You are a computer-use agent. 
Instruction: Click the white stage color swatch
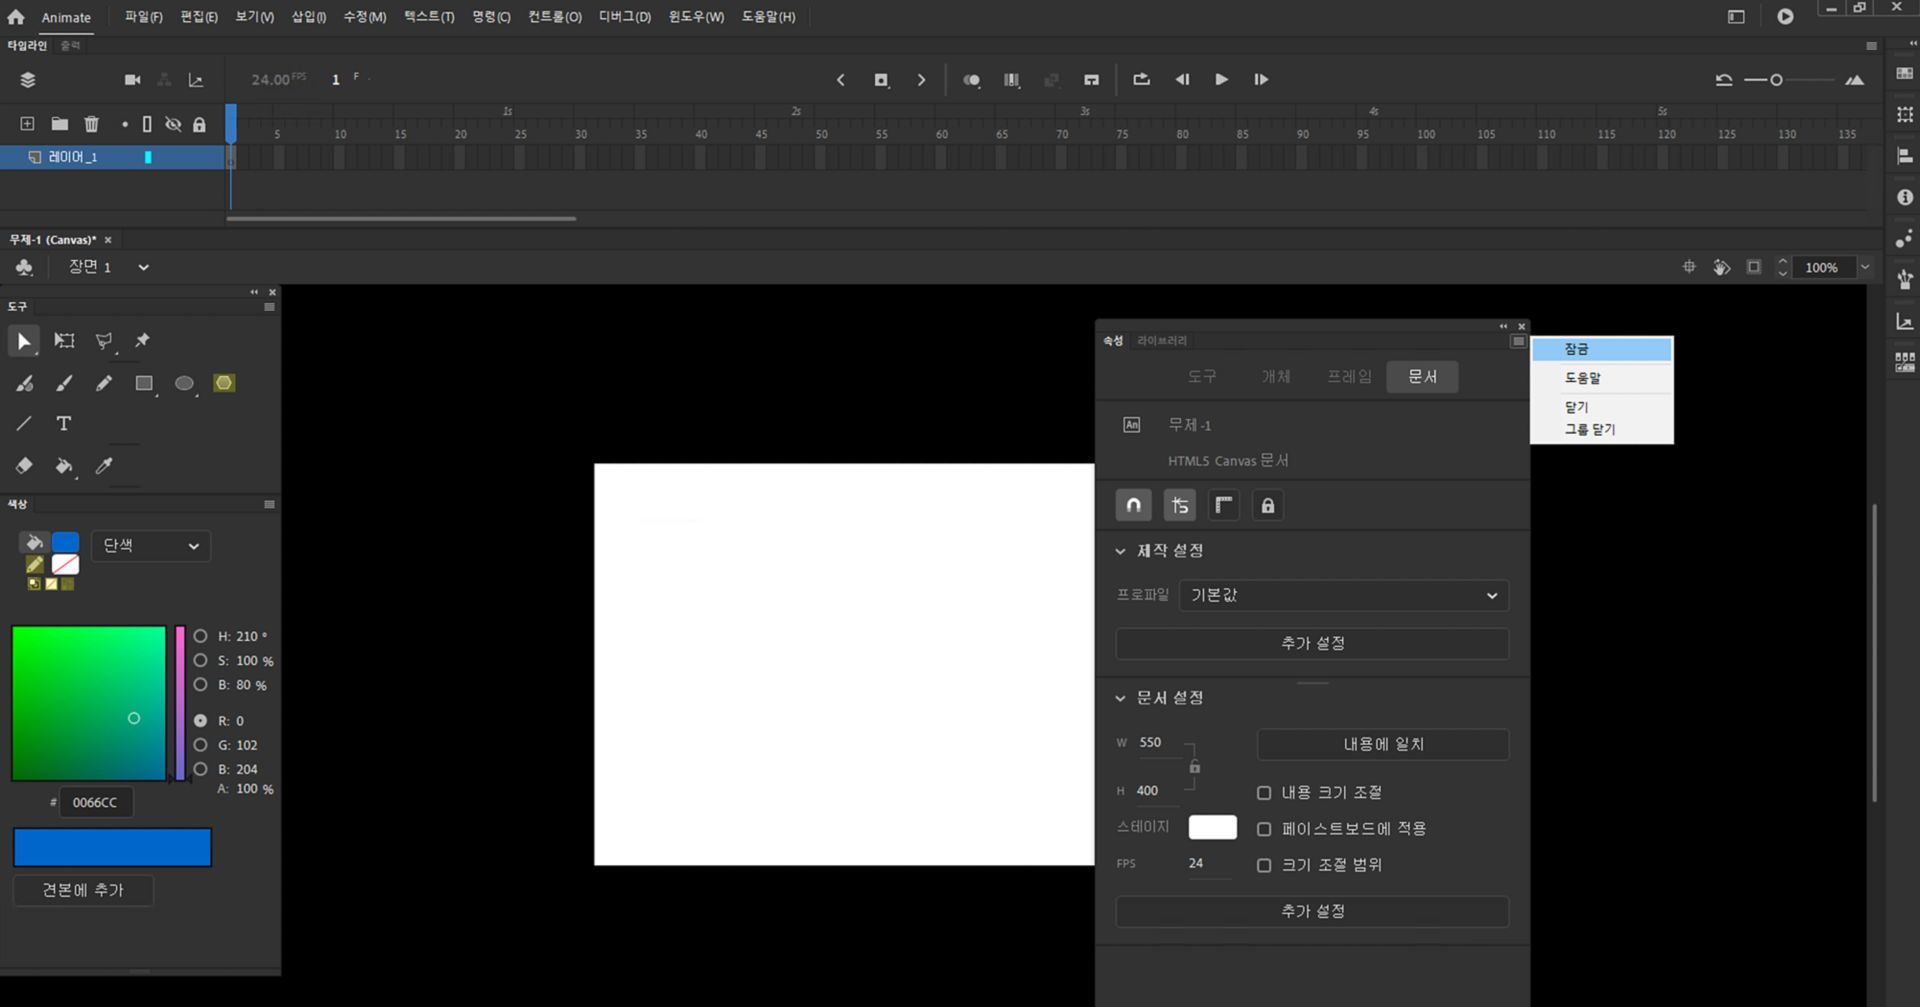click(1212, 827)
